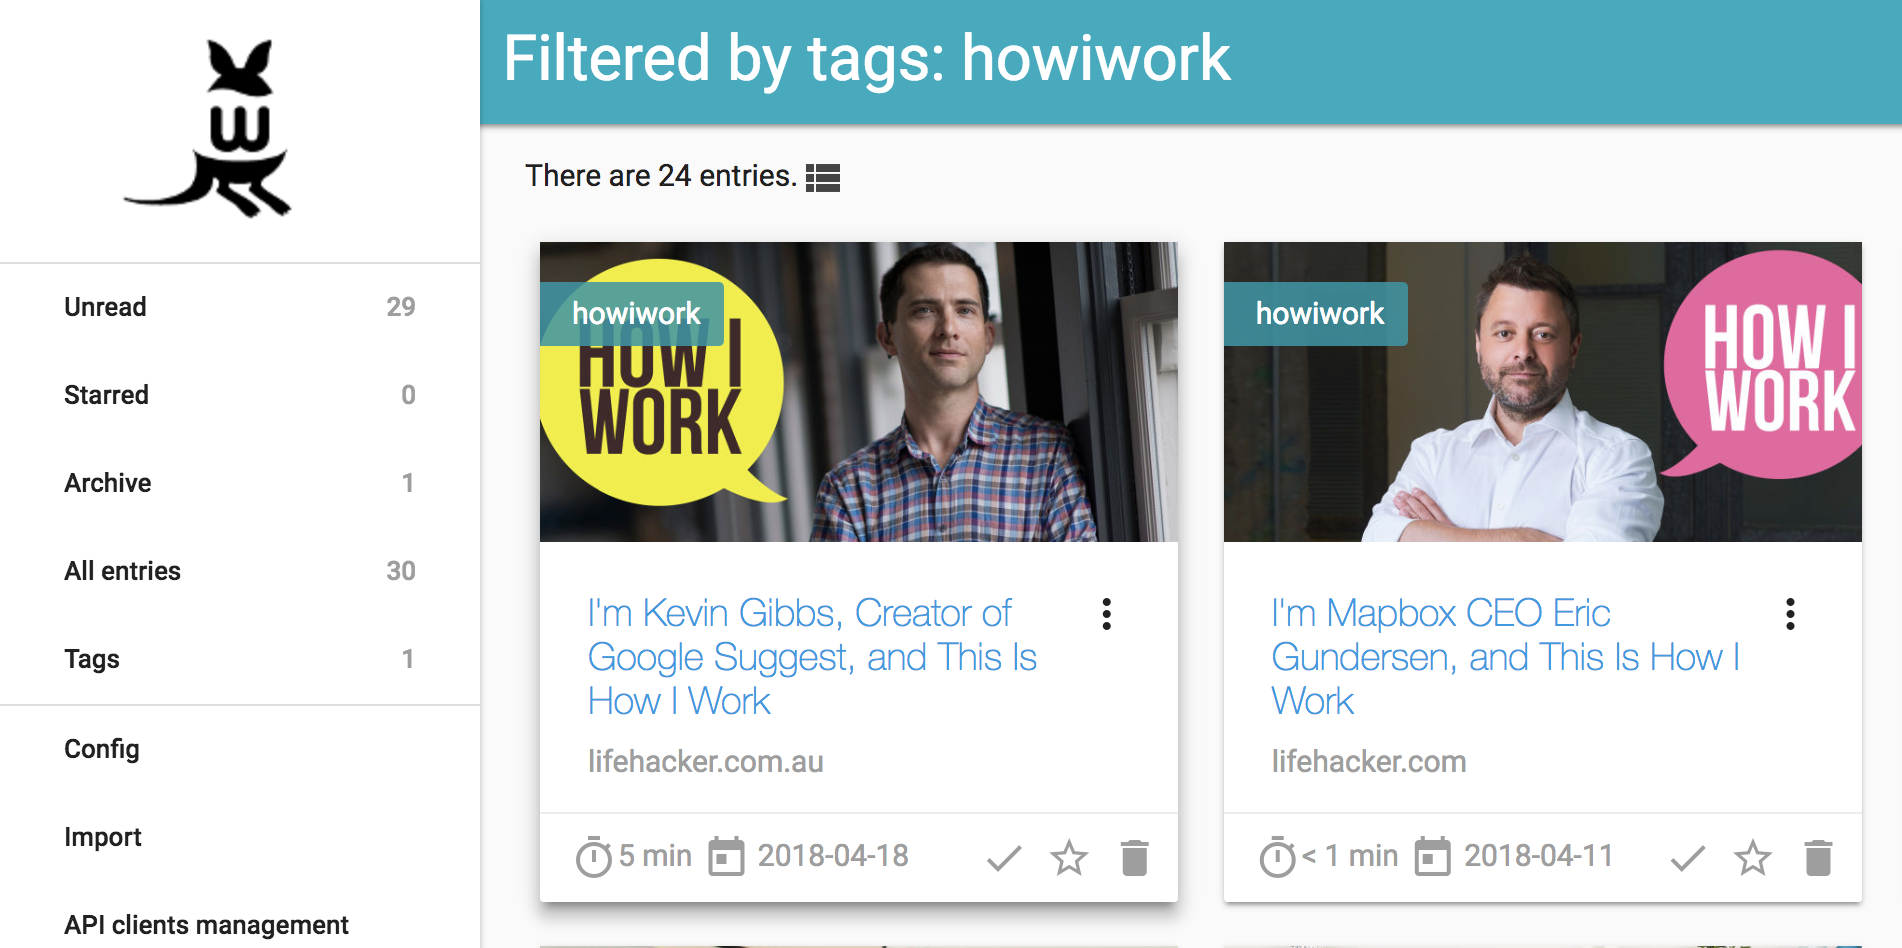Open more options for Kevin Gibbs card
The height and width of the screenshot is (948, 1902).
[1106, 614]
